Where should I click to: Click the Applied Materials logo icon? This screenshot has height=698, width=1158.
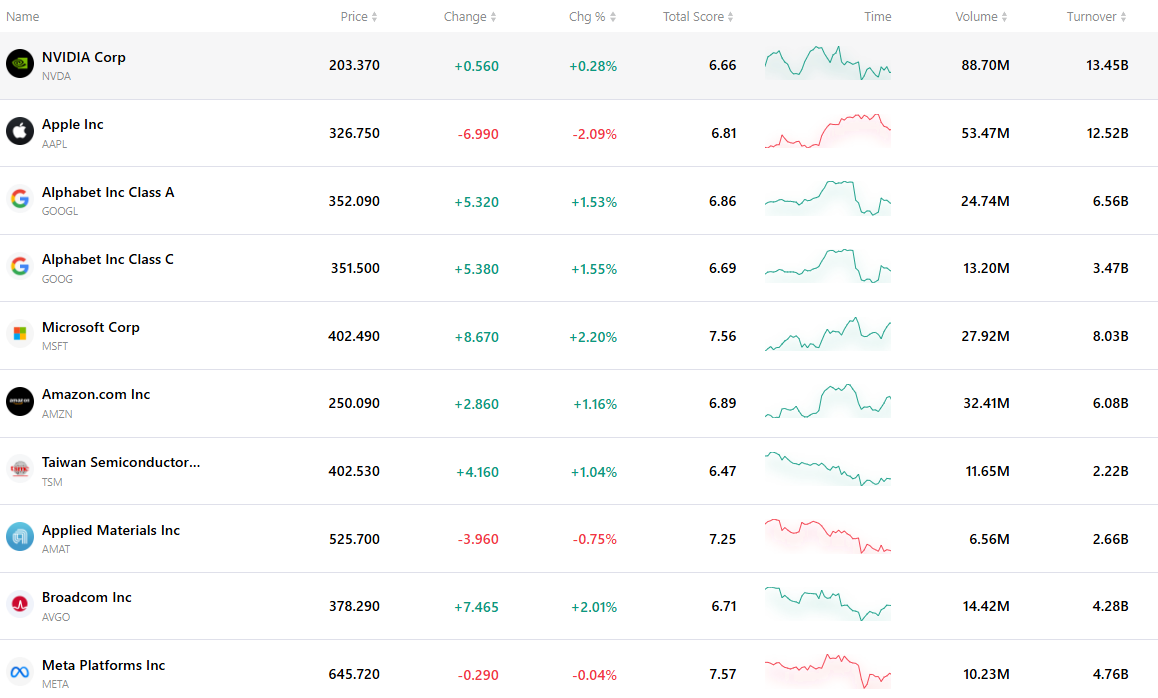[x=20, y=537]
